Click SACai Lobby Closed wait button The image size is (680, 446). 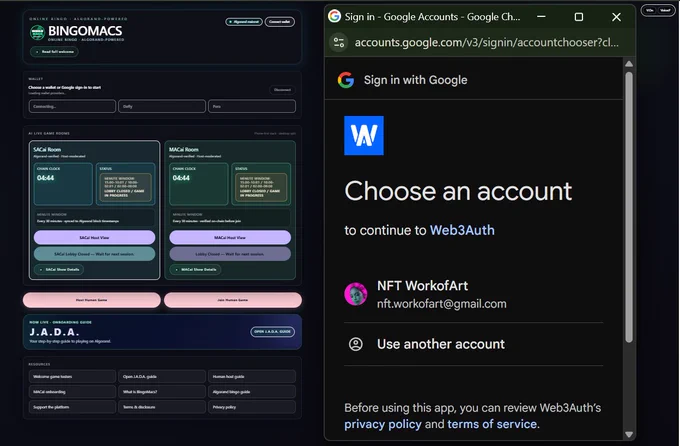tap(94, 254)
